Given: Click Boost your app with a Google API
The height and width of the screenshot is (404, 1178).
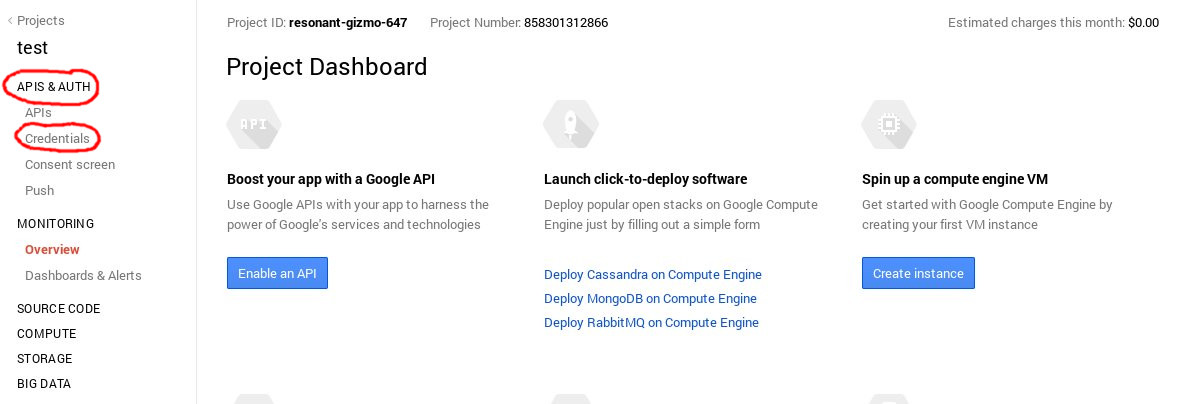Looking at the screenshot, I should 331,179.
